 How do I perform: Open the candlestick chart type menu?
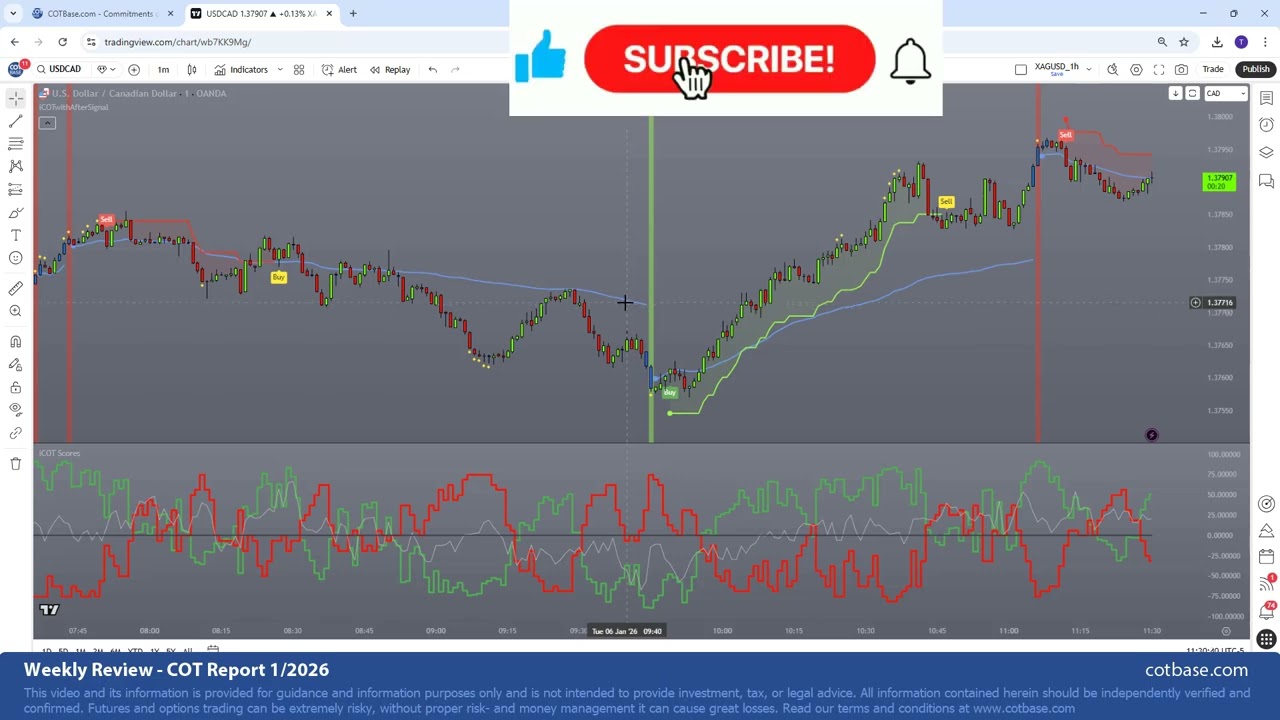click(x=192, y=69)
